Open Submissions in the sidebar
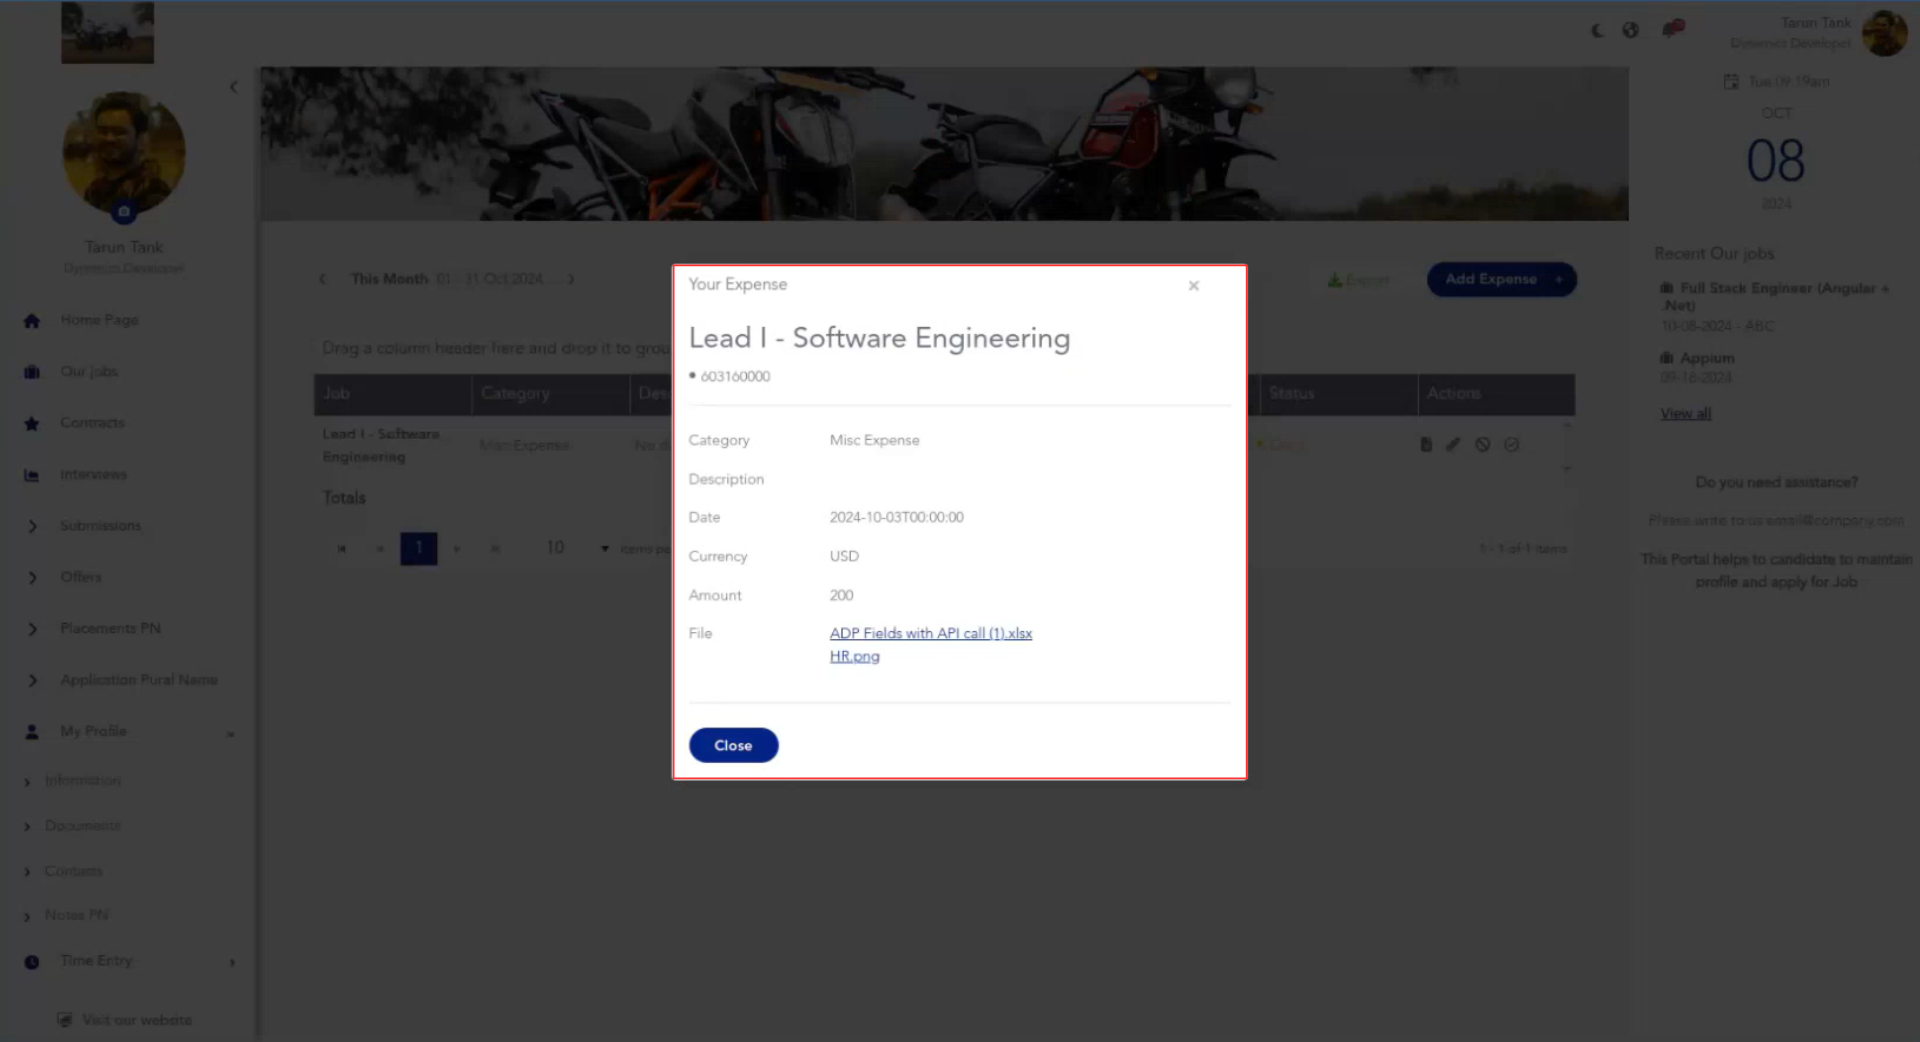The width and height of the screenshot is (1920, 1042). click(x=100, y=526)
